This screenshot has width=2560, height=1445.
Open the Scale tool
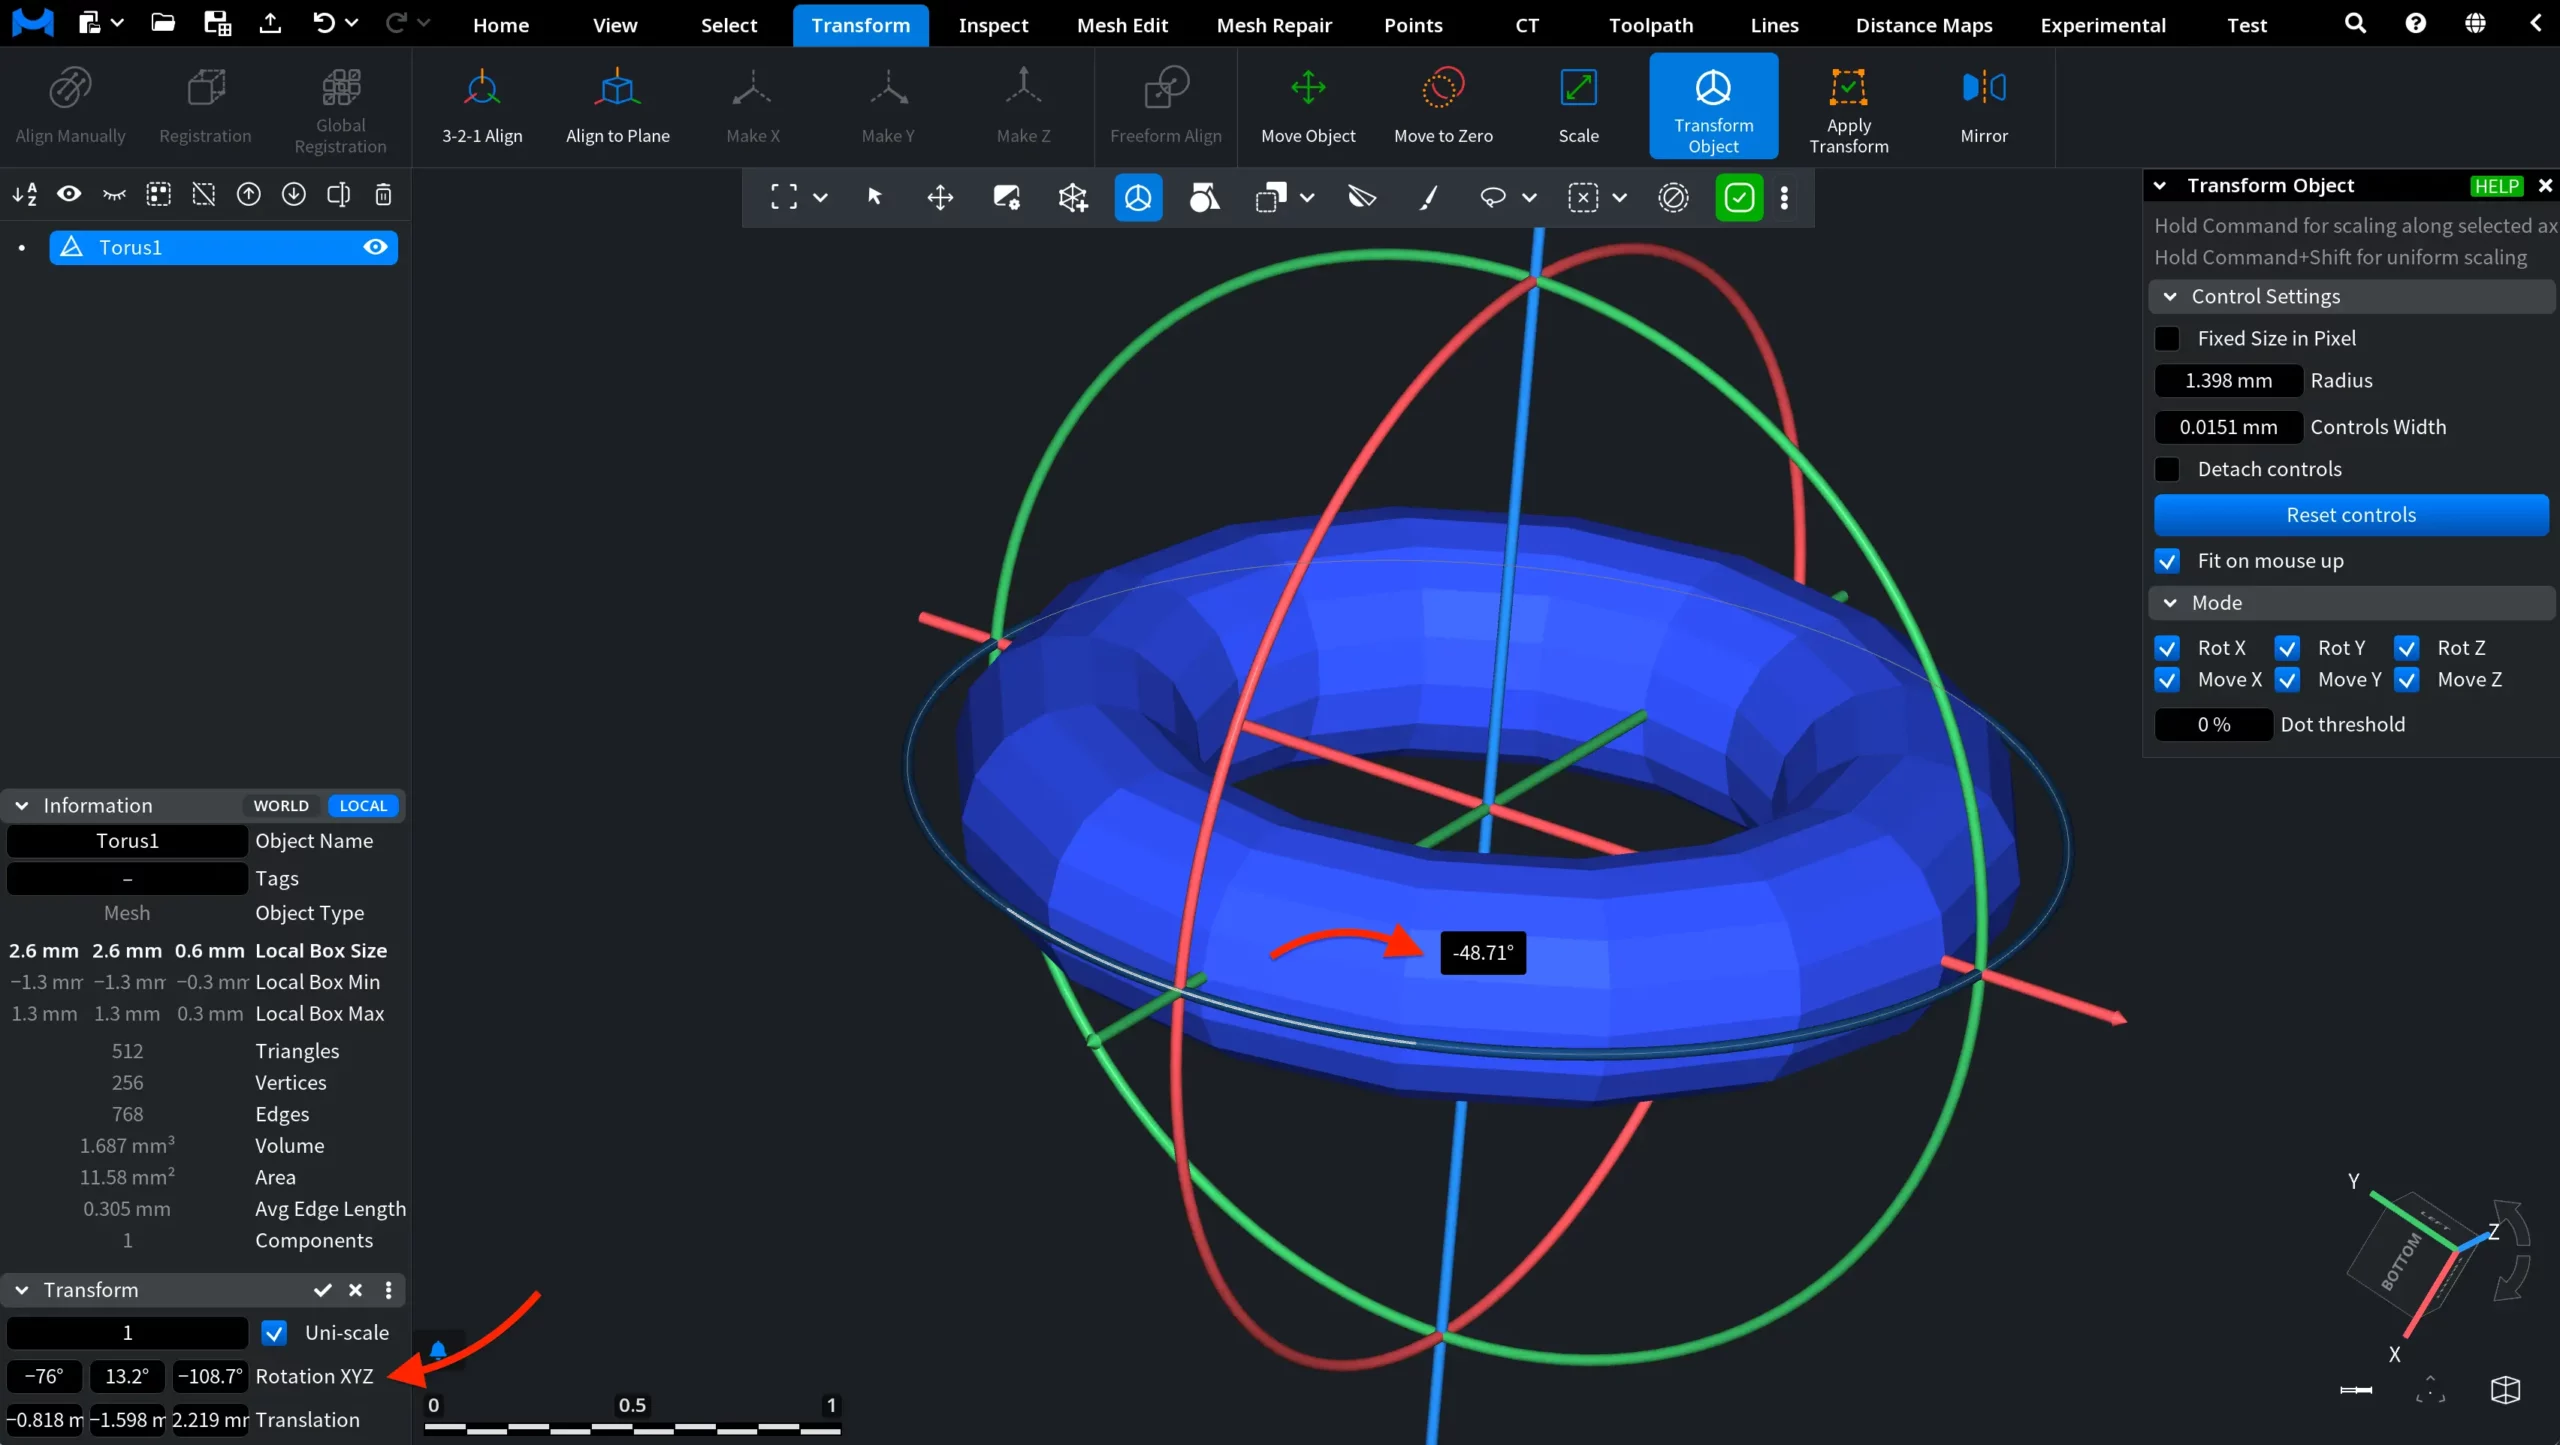point(1578,106)
